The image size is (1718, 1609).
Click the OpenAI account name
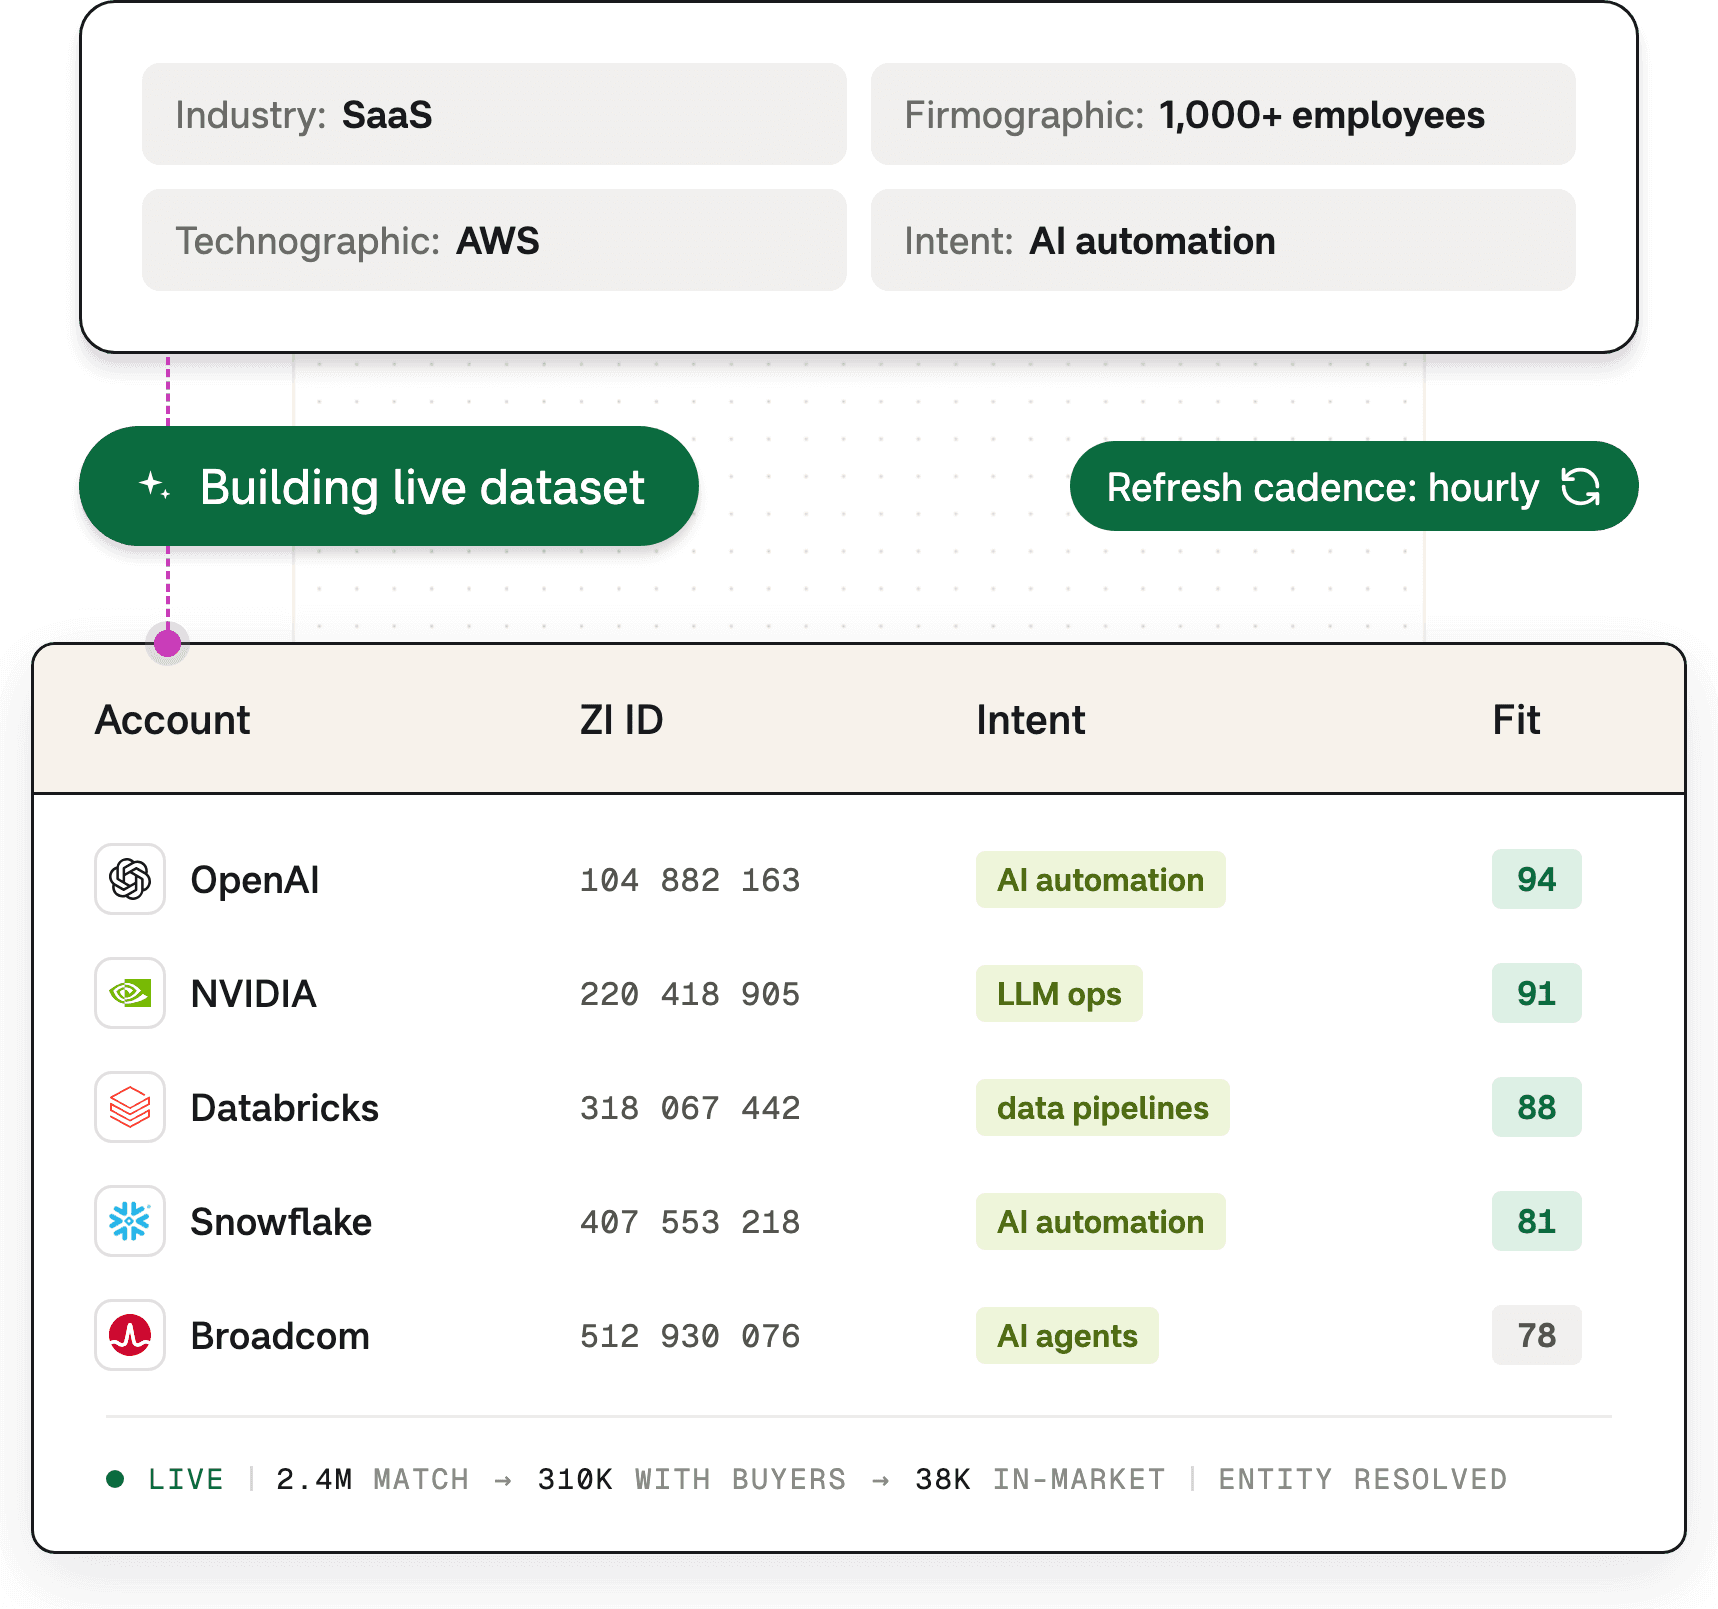tap(255, 880)
